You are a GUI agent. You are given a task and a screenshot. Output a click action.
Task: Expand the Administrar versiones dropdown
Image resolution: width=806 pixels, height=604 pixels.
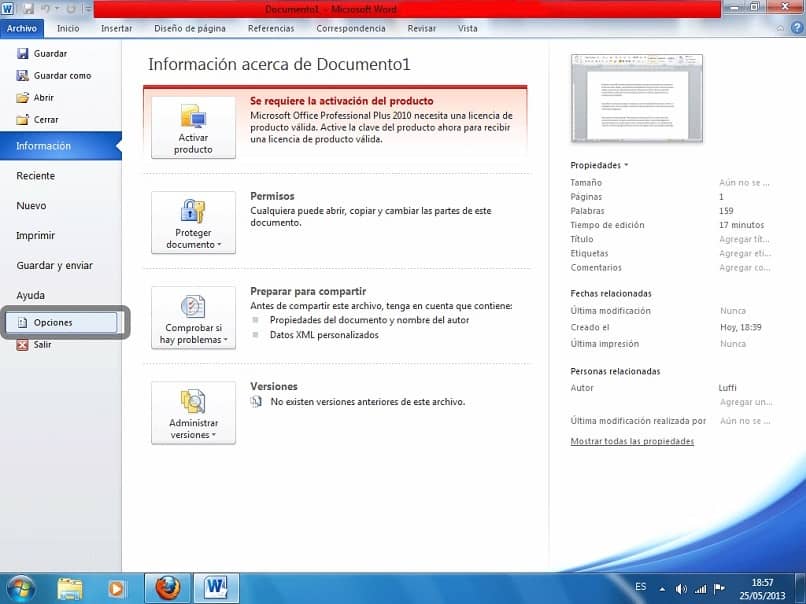click(x=193, y=413)
